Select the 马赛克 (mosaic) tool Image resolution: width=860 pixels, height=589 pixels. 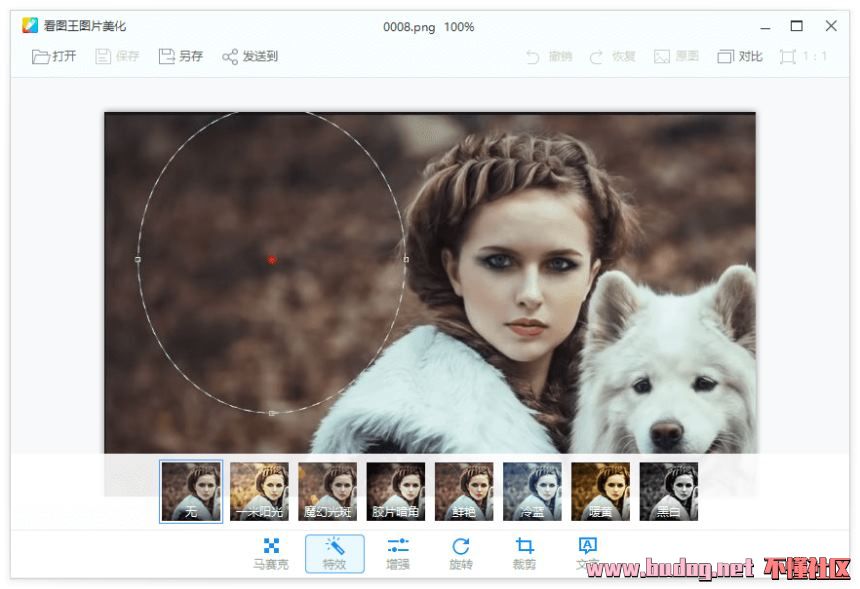coord(271,553)
